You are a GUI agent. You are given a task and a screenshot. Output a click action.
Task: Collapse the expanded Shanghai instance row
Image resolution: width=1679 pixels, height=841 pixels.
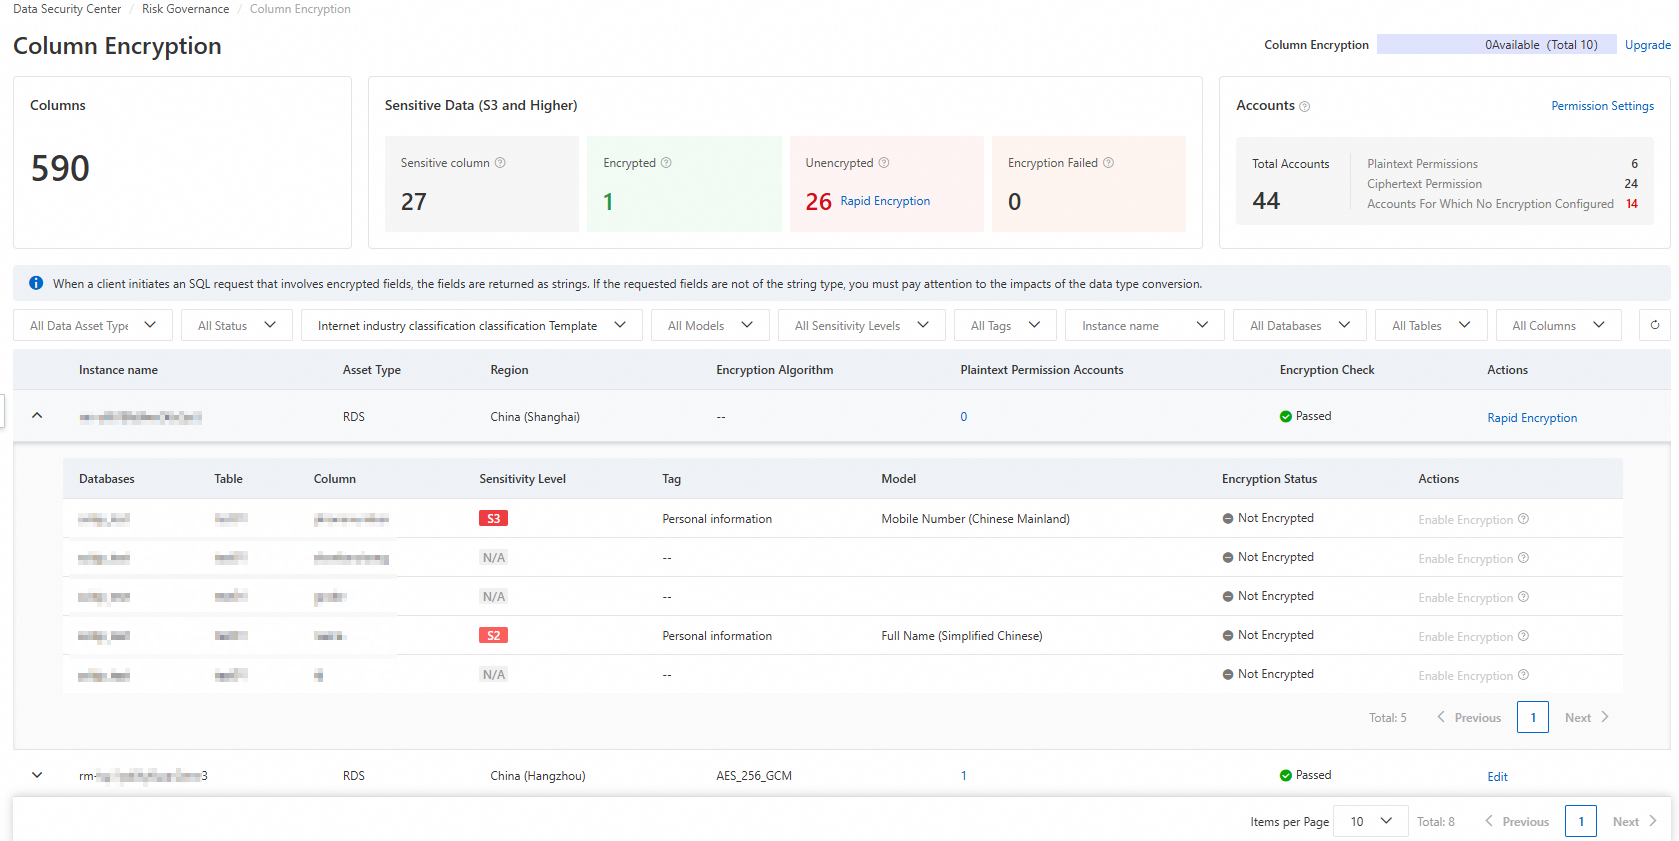pyautogui.click(x=37, y=416)
